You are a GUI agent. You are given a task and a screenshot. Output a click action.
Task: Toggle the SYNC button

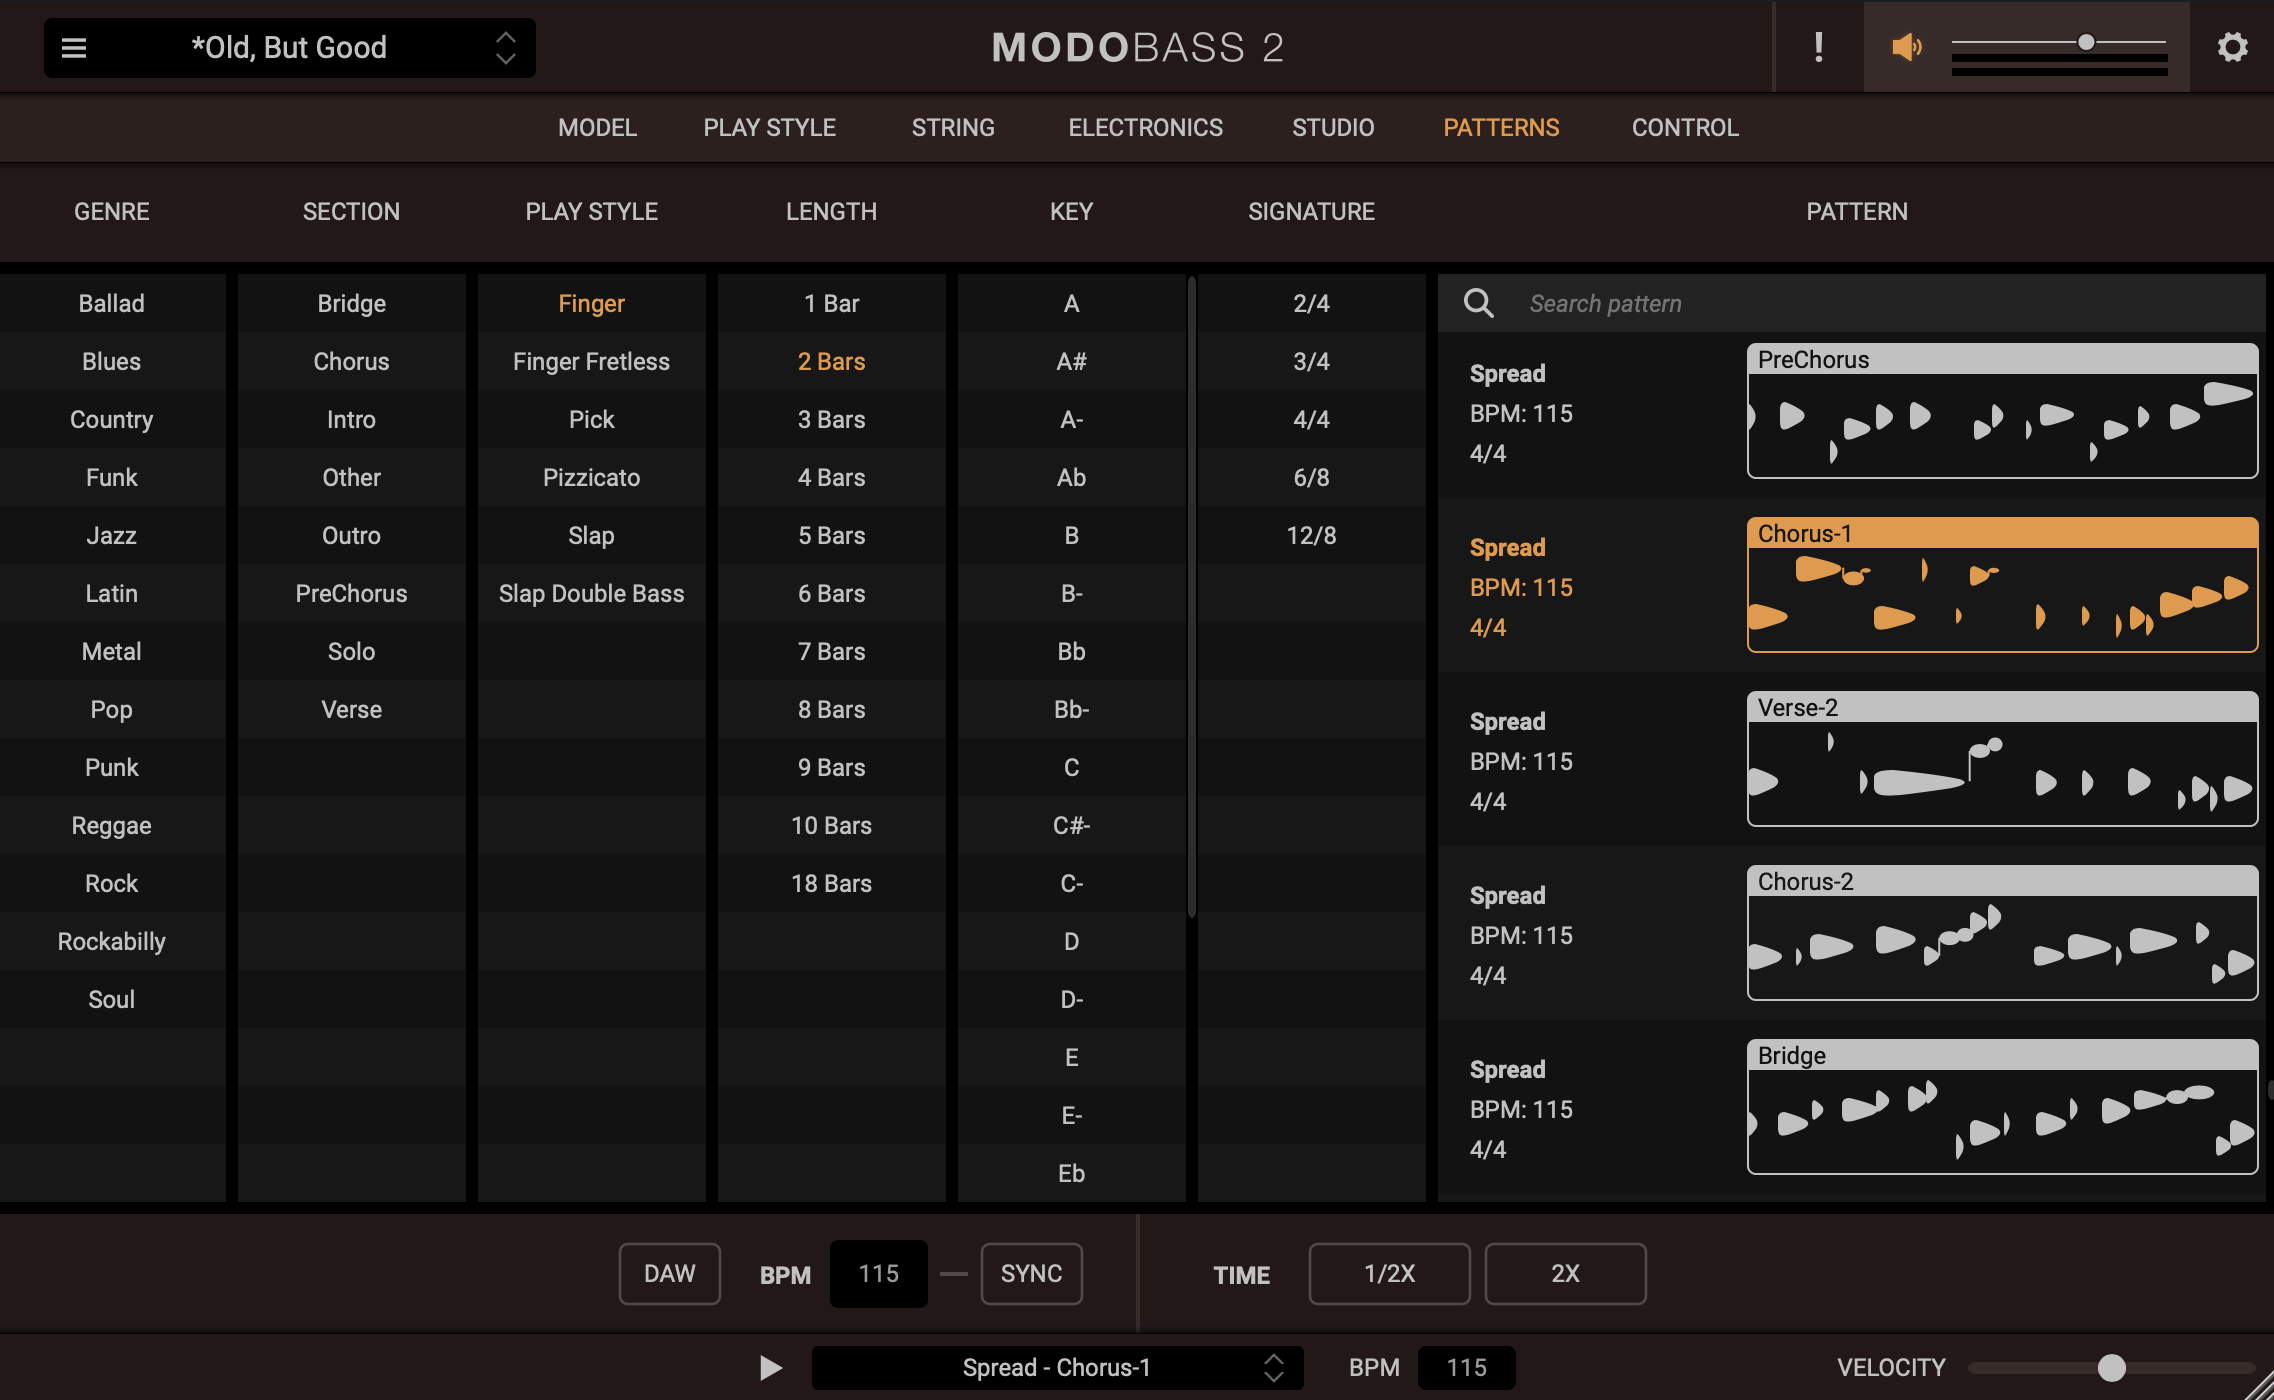coord(1031,1273)
